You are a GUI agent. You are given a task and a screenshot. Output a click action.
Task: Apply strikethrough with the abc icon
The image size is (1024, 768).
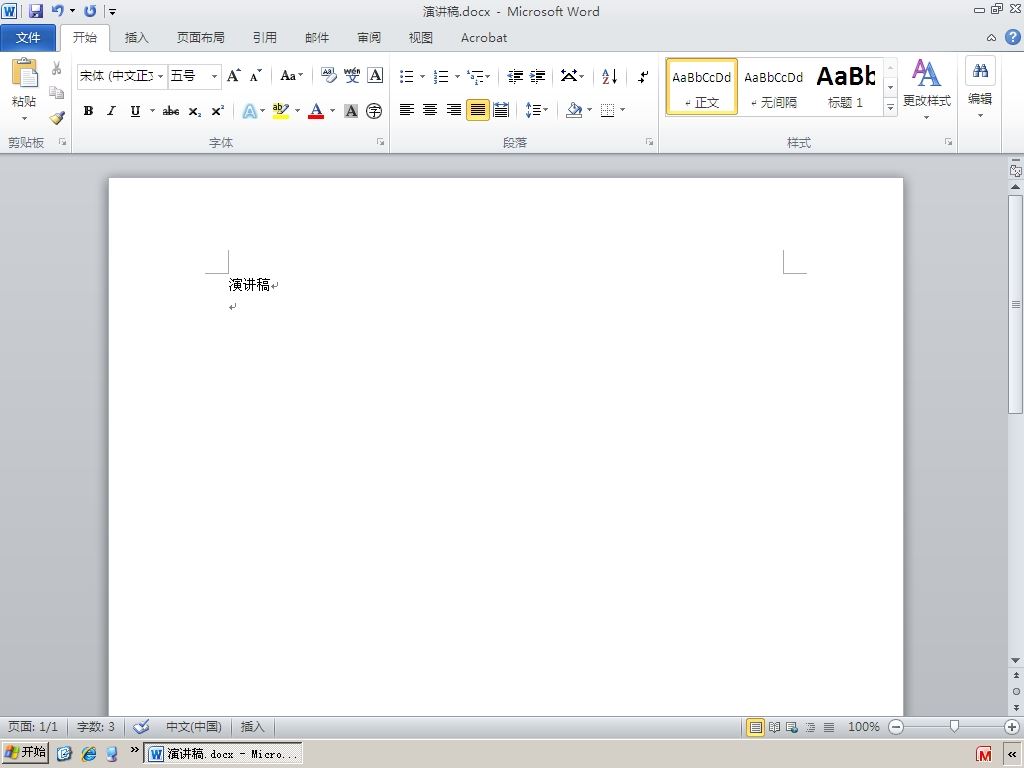[171, 111]
